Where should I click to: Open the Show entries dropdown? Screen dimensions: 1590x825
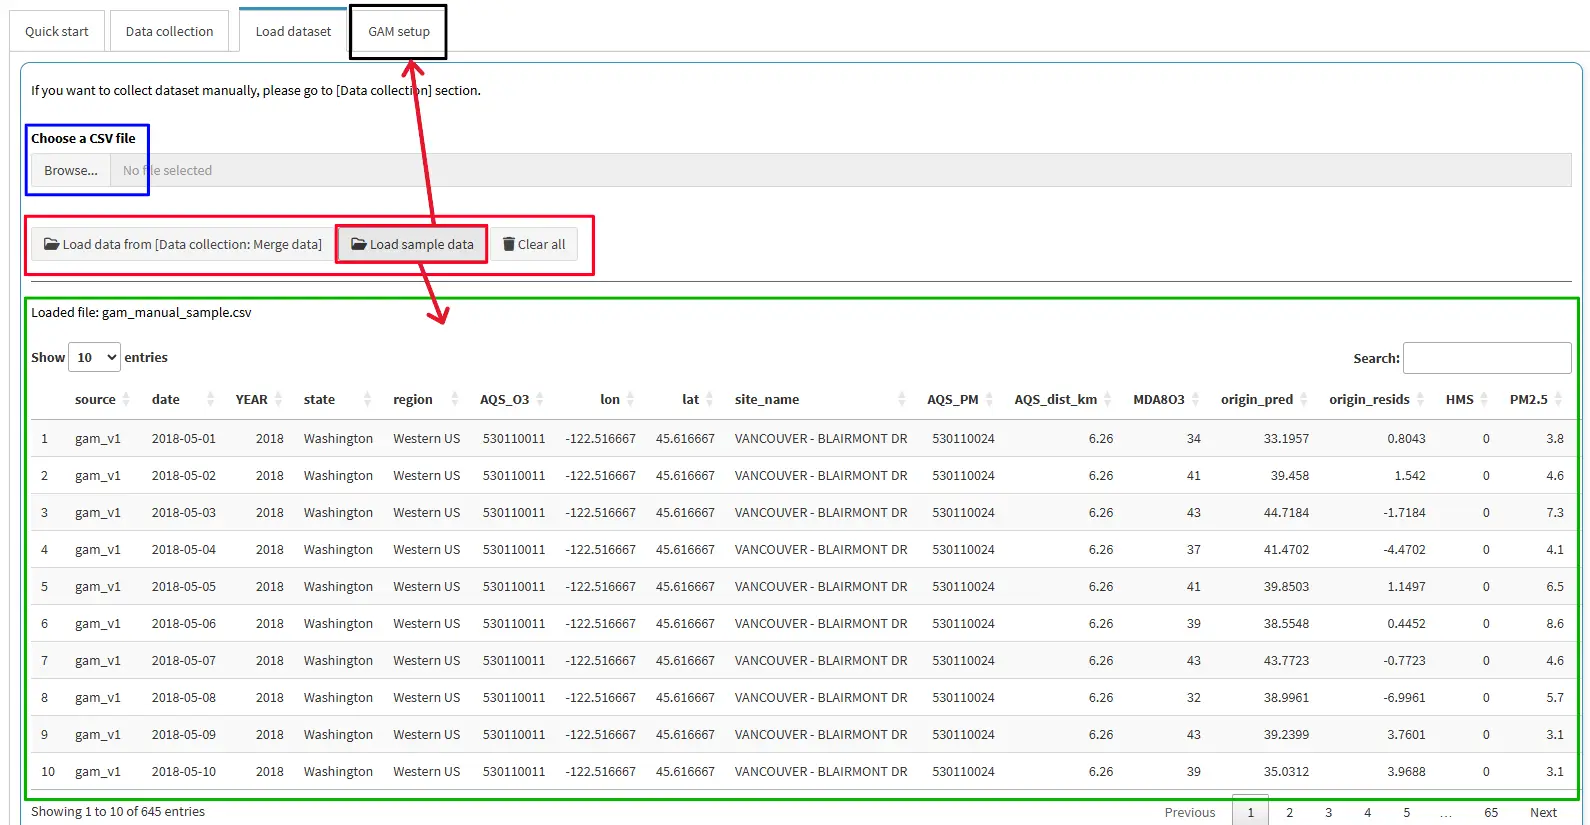[94, 357]
